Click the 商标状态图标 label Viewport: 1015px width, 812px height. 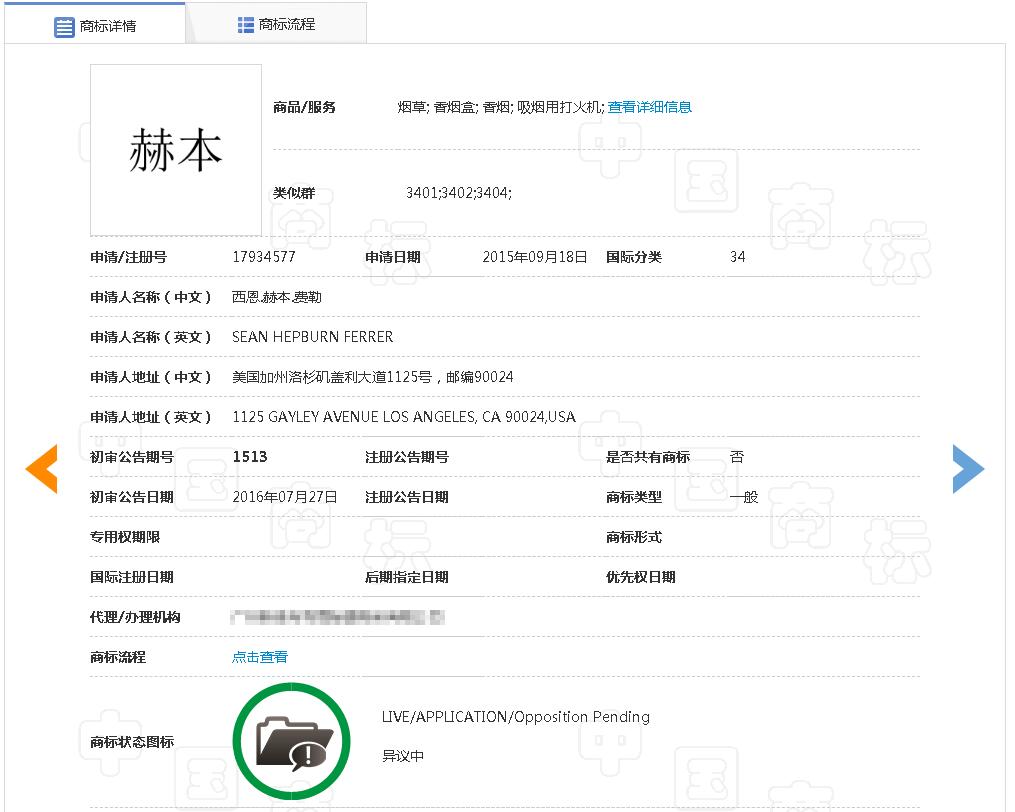tap(132, 741)
